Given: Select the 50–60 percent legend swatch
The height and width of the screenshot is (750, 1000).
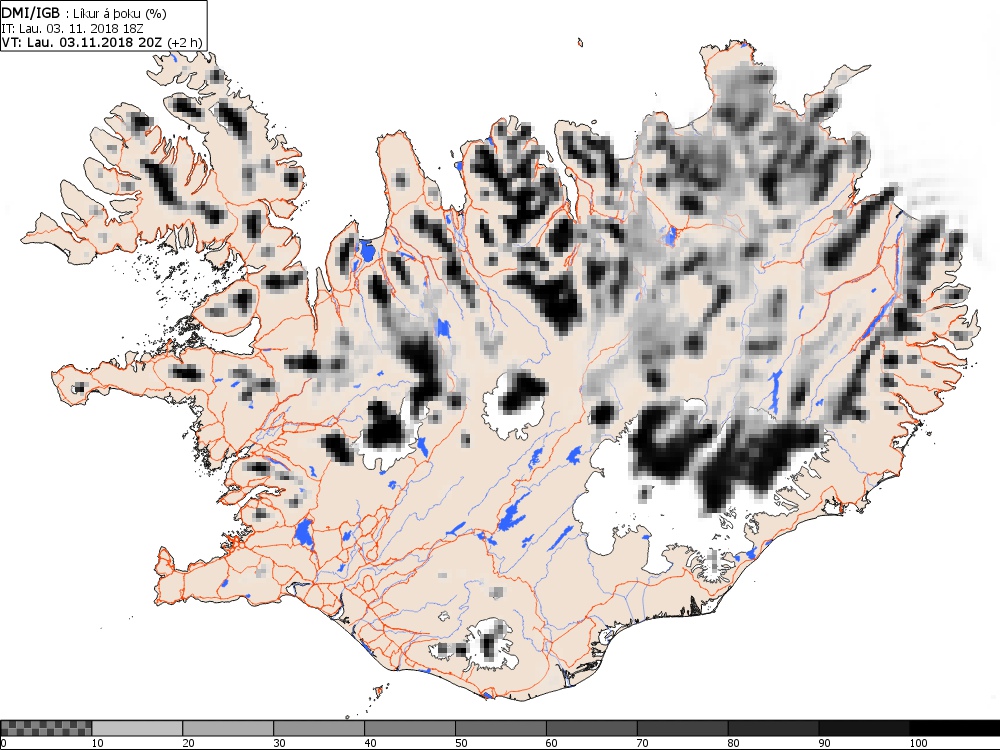Looking at the screenshot, I should point(501,728).
